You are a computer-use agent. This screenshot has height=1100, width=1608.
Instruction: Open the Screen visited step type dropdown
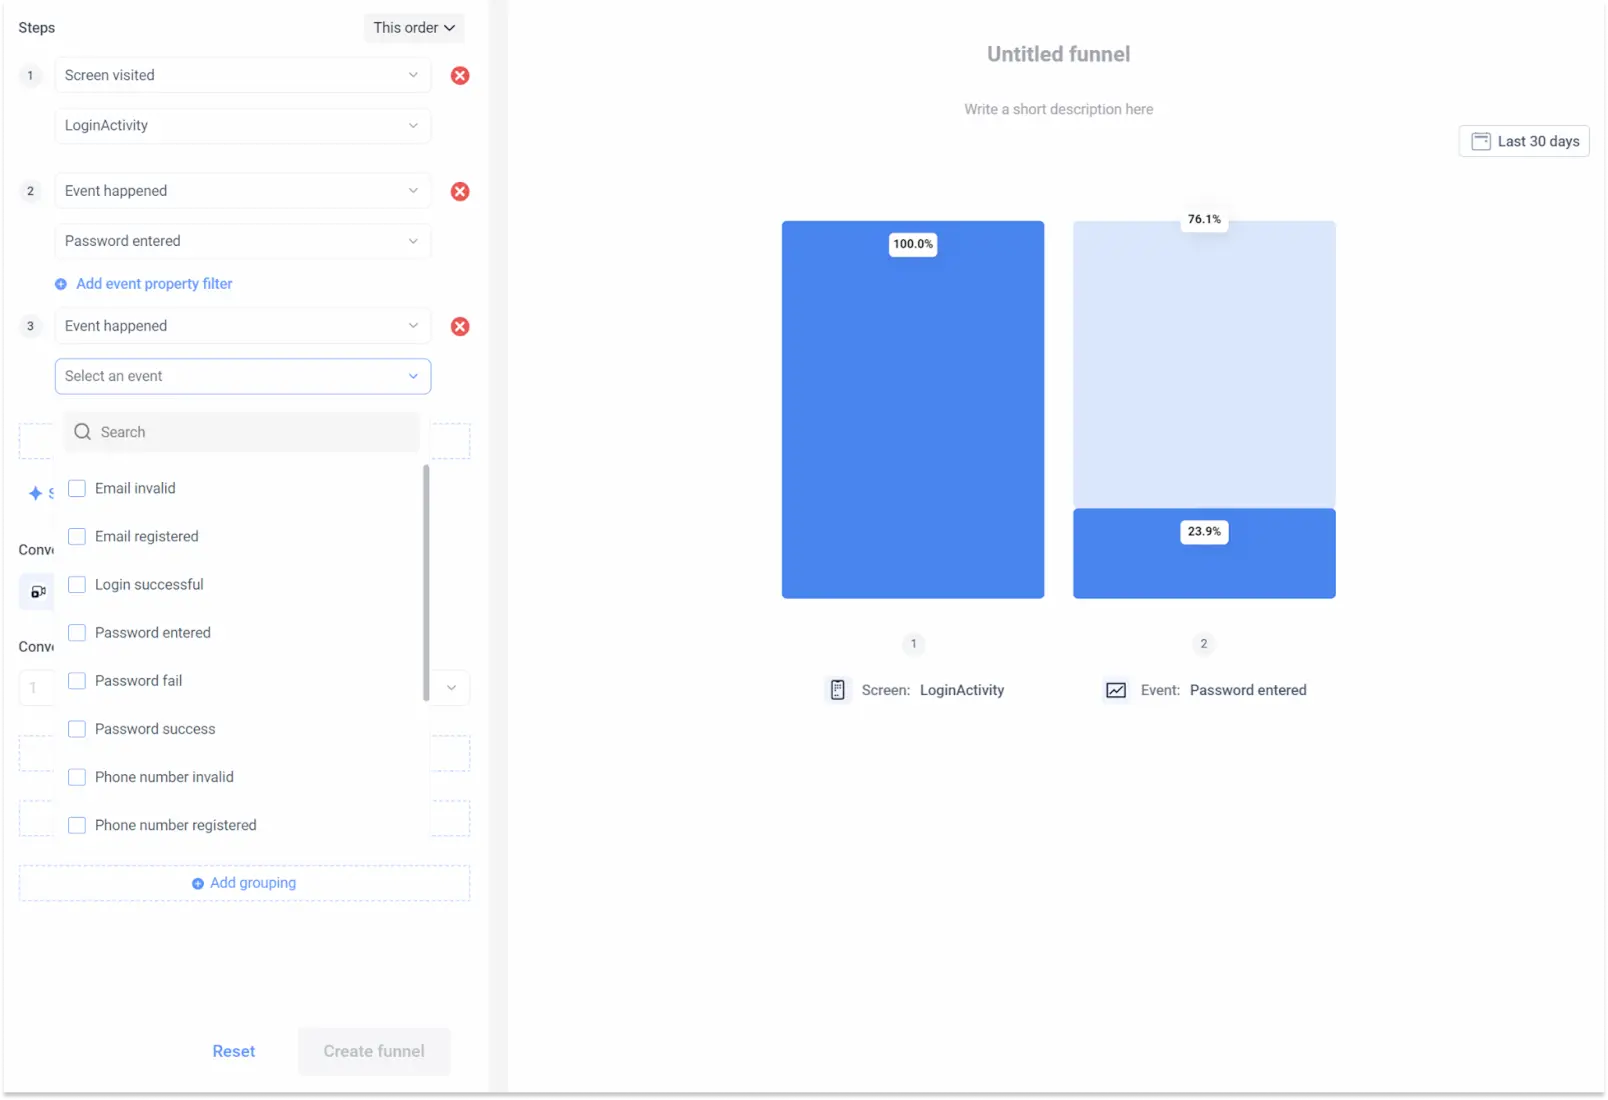pos(243,75)
